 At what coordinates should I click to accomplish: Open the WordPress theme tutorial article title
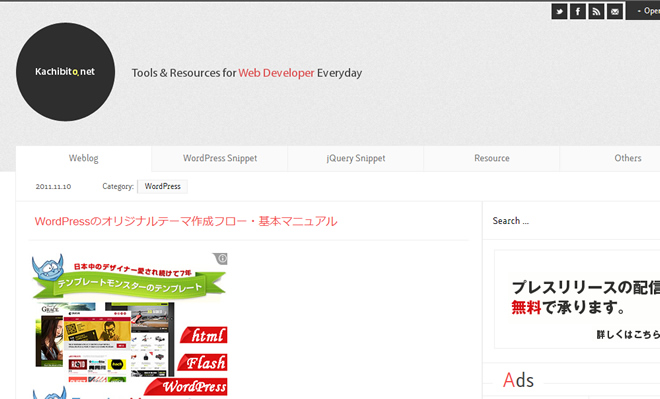(186, 221)
